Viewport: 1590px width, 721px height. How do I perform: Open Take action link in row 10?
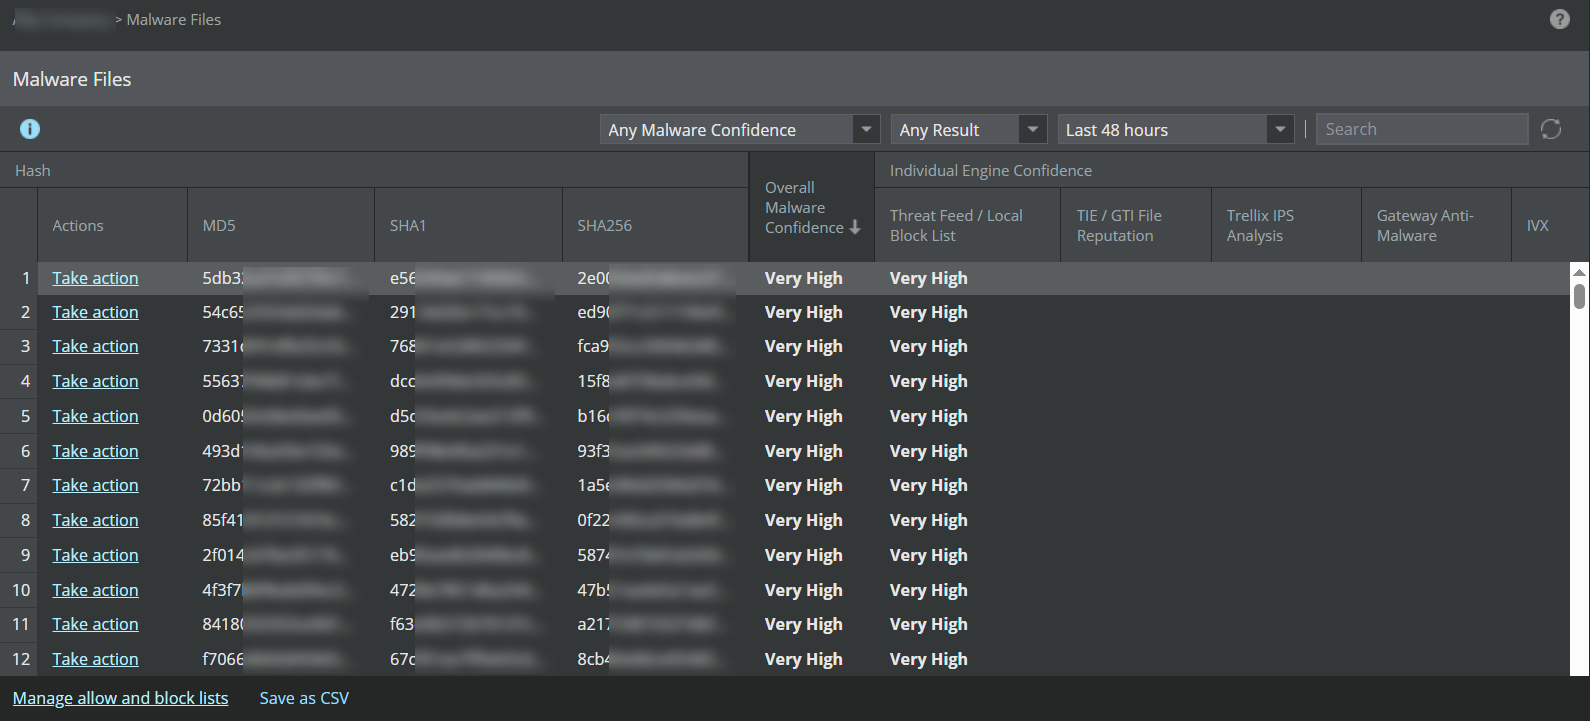click(x=95, y=590)
